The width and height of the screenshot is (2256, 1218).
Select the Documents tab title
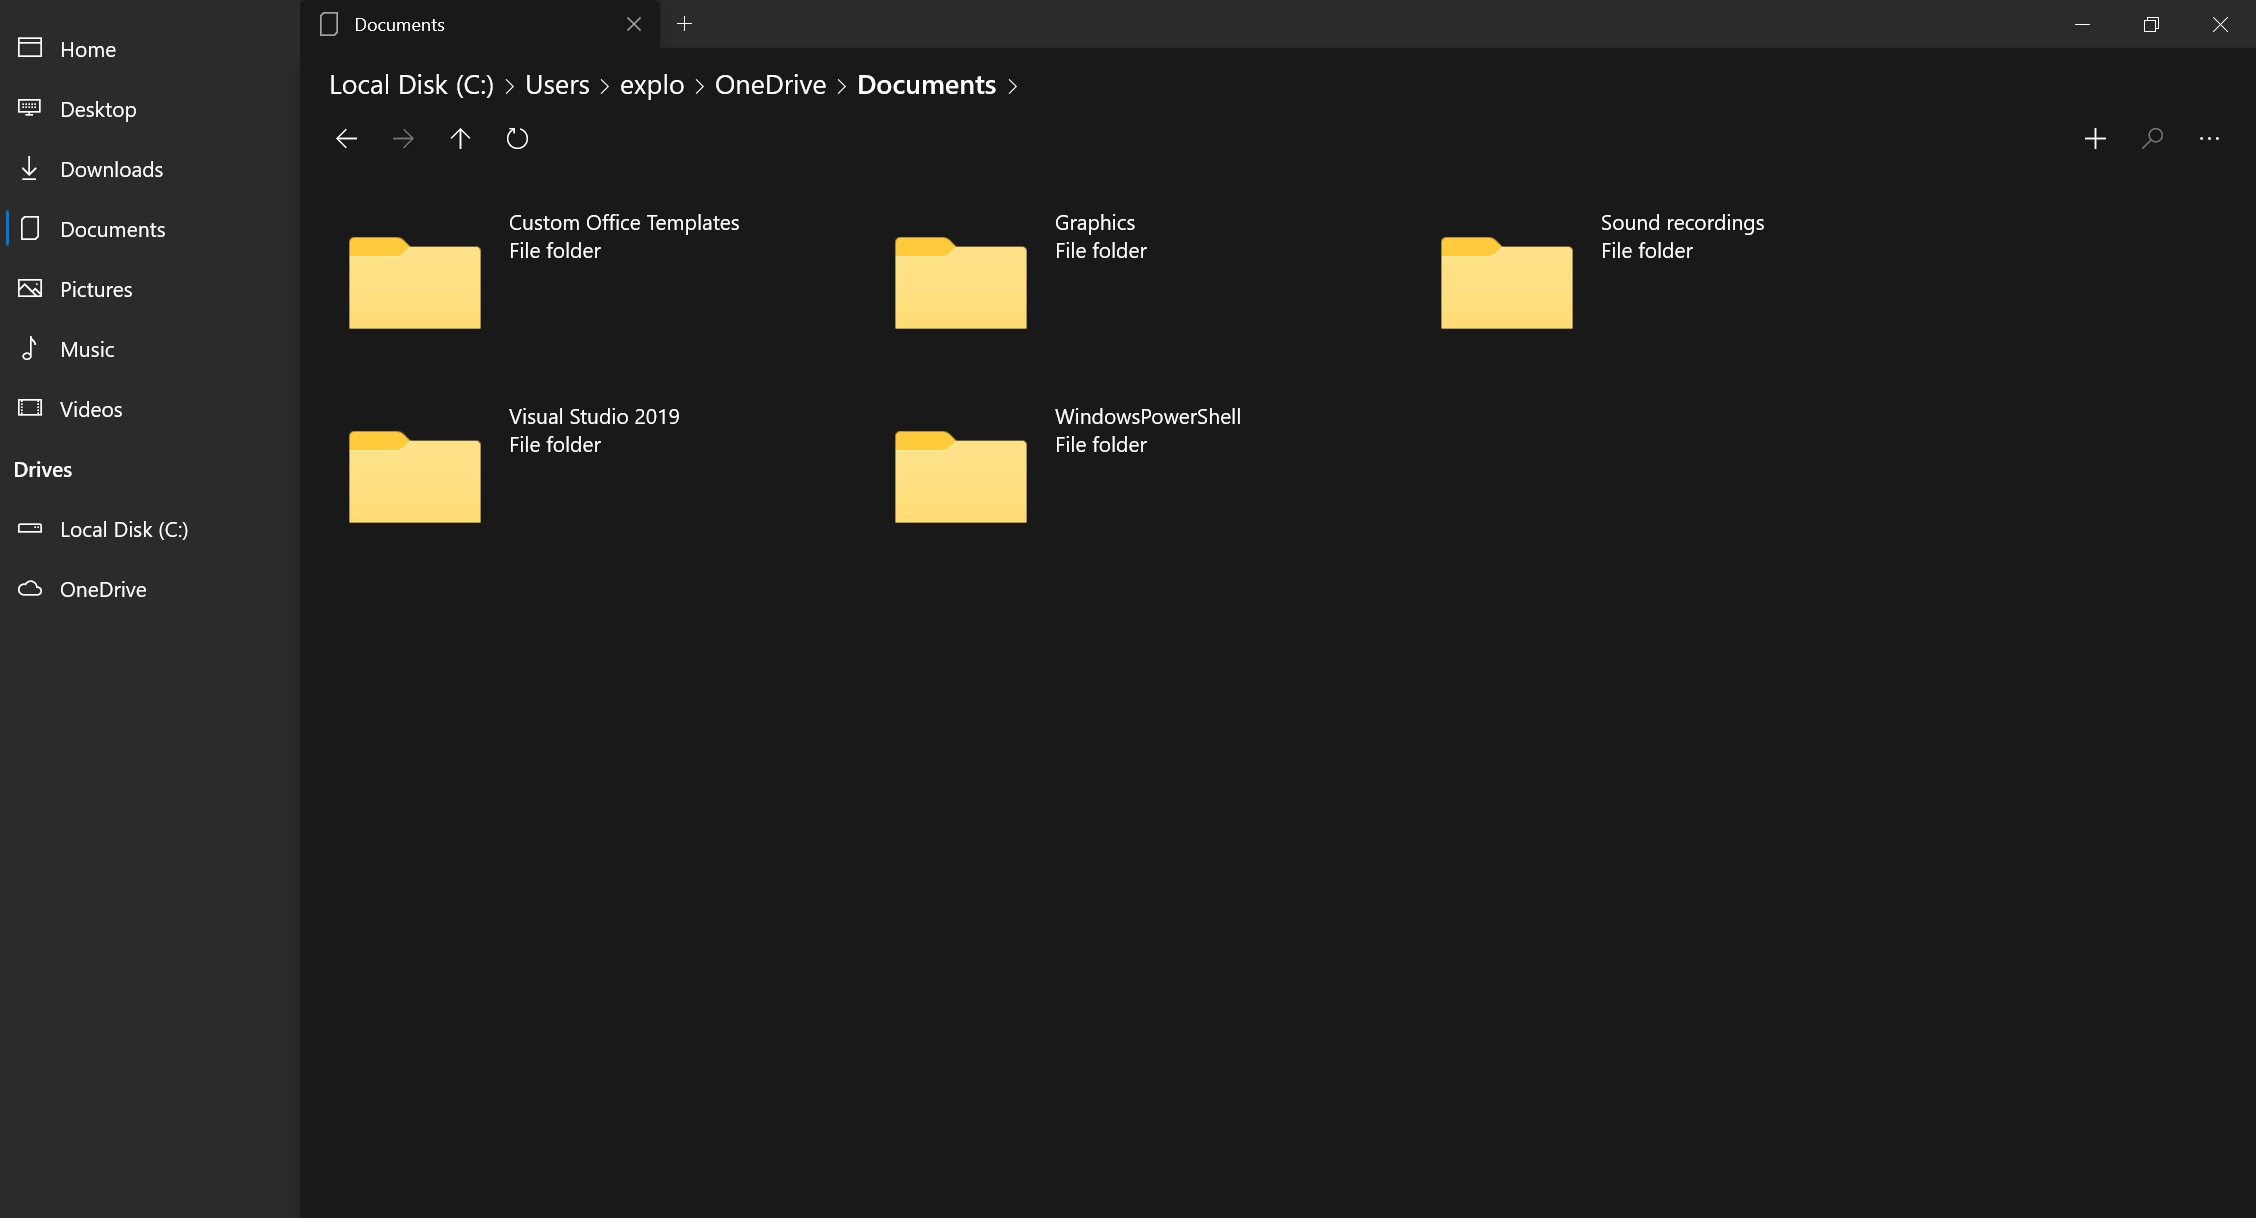[399, 24]
